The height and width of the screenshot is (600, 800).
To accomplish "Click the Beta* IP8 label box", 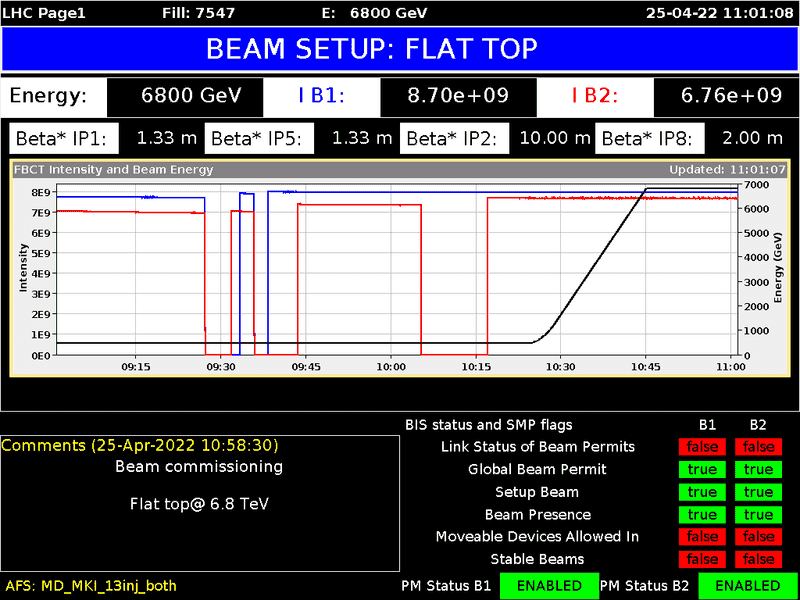I will click(651, 138).
